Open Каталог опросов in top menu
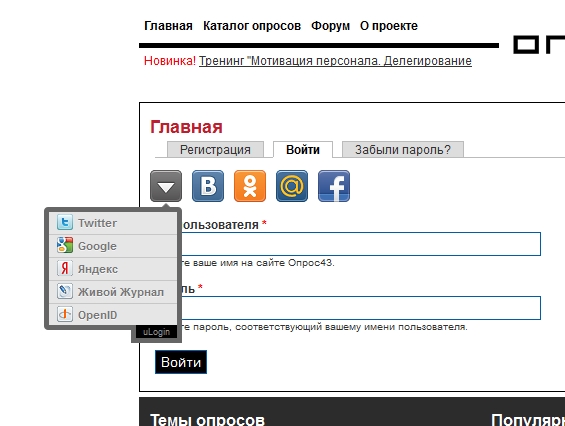This screenshot has height=426, width=565. (252, 26)
